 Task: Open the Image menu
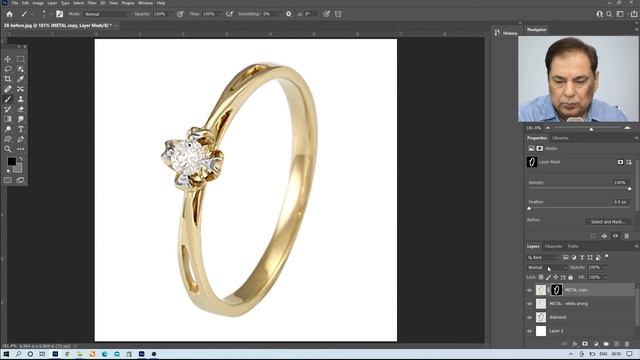click(x=38, y=3)
